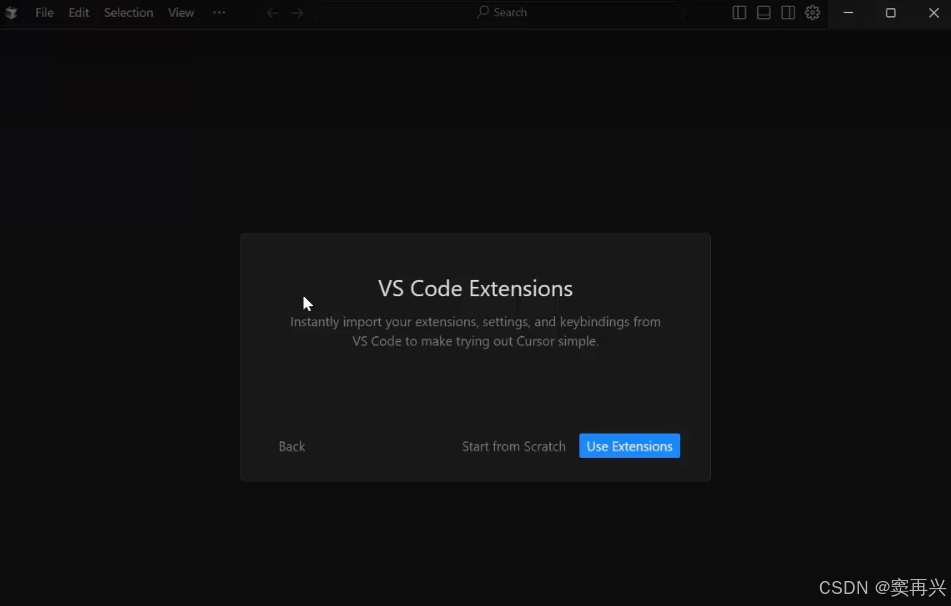The image size is (951, 606).
Task: Click the VS Code Extensions heading
Action: click(476, 289)
